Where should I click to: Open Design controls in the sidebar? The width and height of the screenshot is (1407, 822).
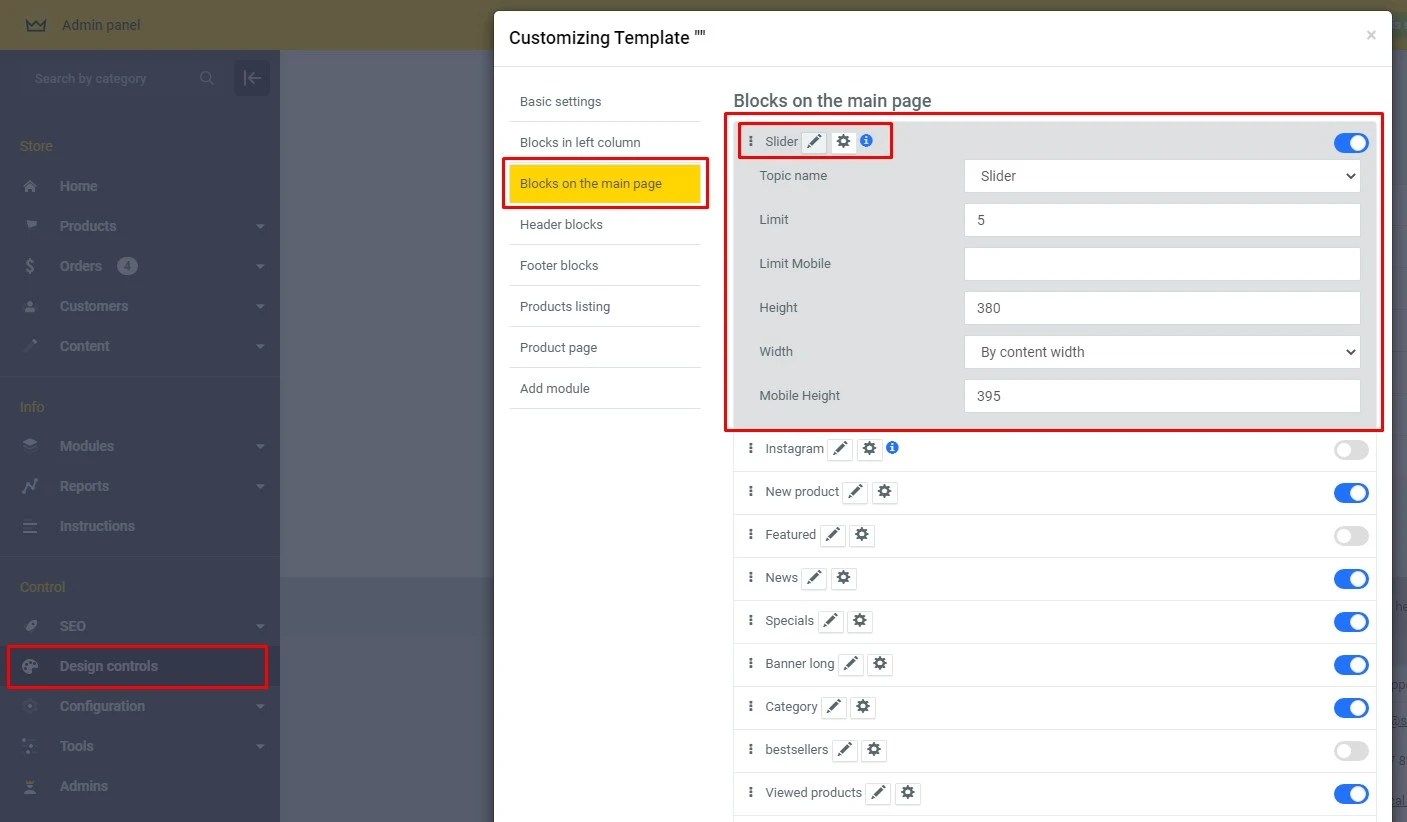click(108, 666)
